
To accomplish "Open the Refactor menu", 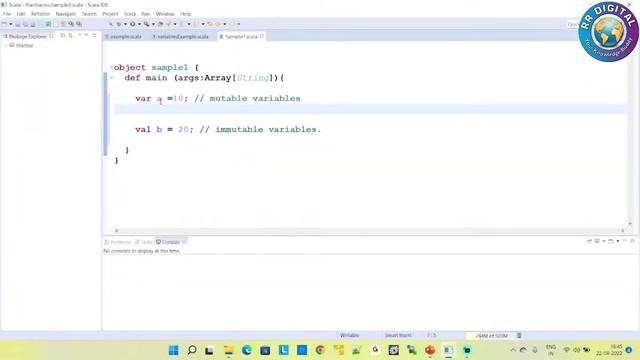I will pyautogui.click(x=40, y=14).
